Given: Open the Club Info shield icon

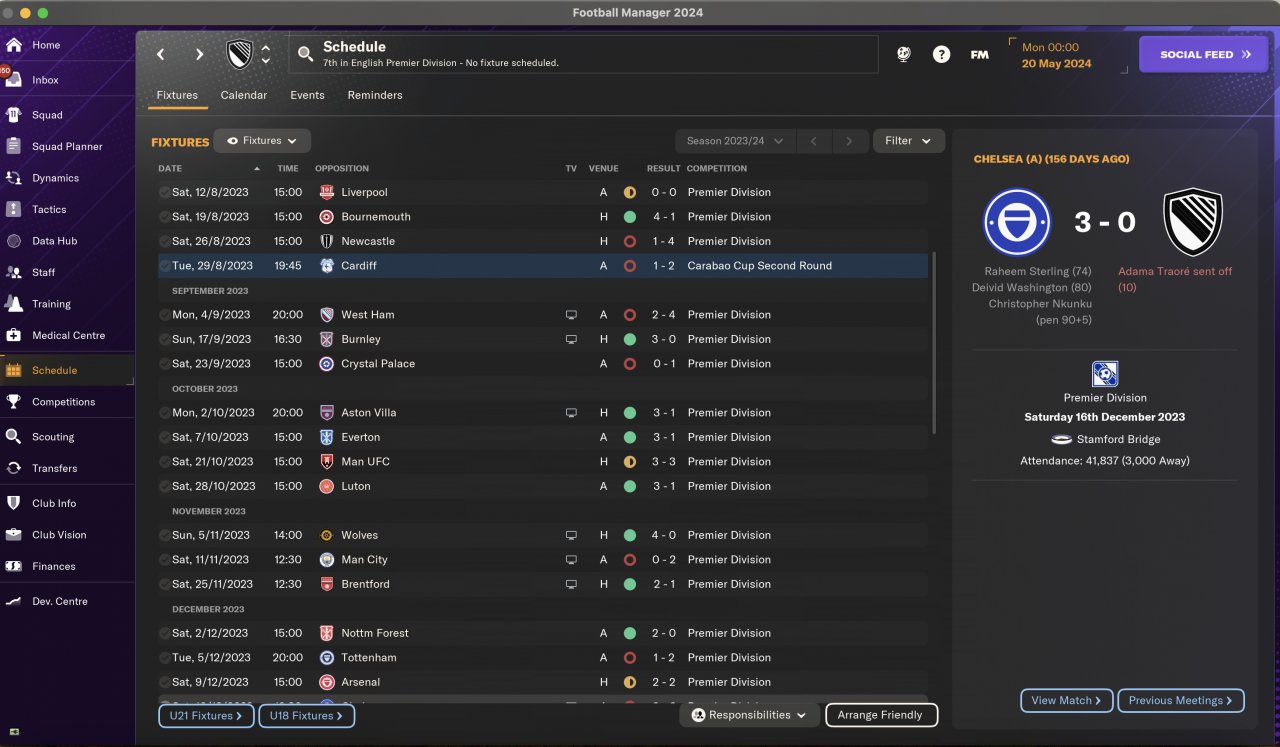Looking at the screenshot, I should tap(14, 503).
